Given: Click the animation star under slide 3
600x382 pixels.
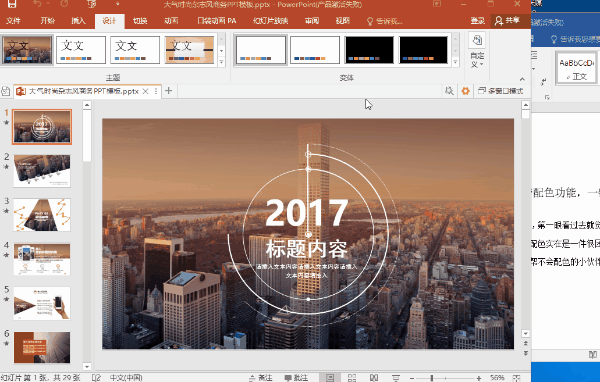Looking at the screenshot, I should click(6, 211).
